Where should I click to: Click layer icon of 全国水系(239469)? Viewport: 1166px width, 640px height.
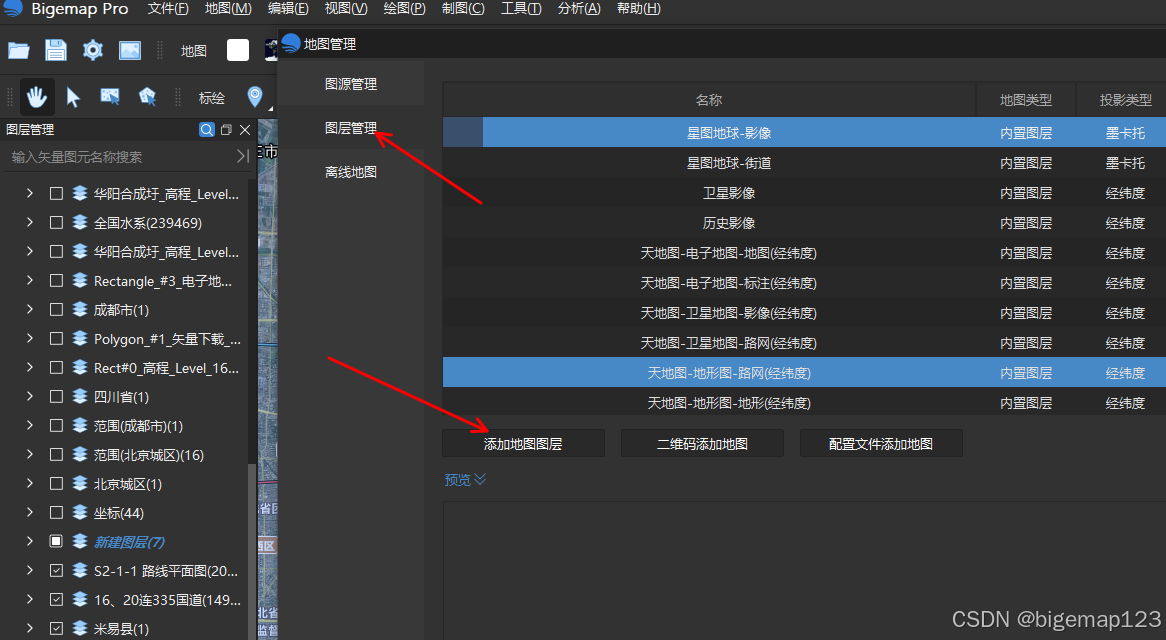(x=80, y=222)
